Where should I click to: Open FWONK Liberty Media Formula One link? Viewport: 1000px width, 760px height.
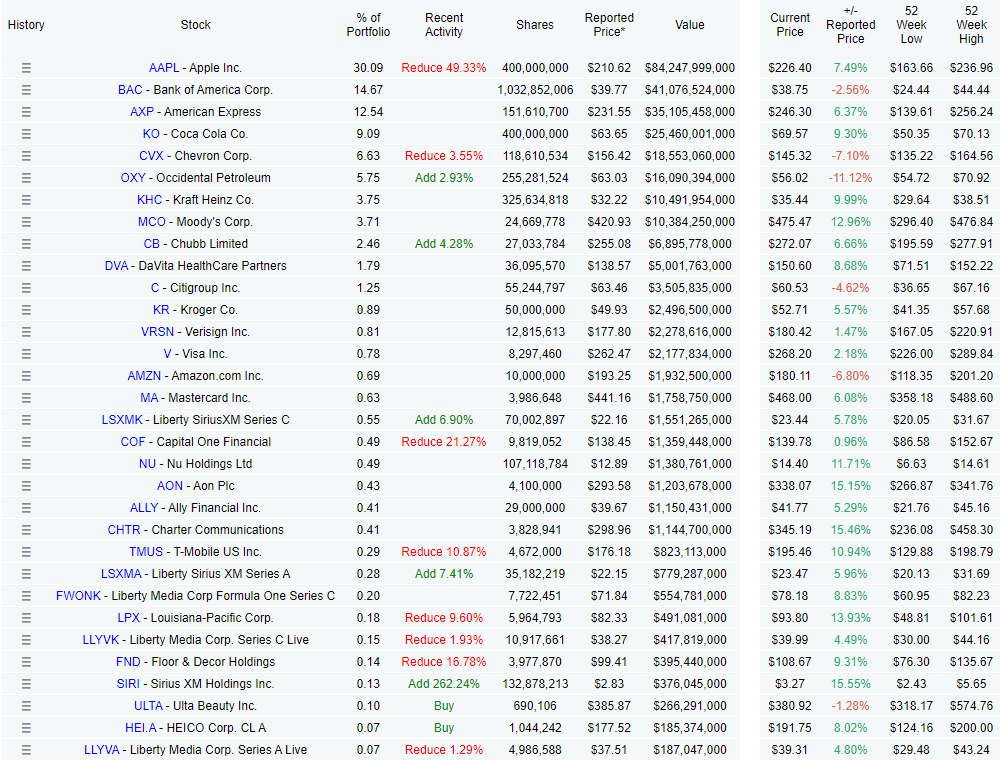coord(78,596)
